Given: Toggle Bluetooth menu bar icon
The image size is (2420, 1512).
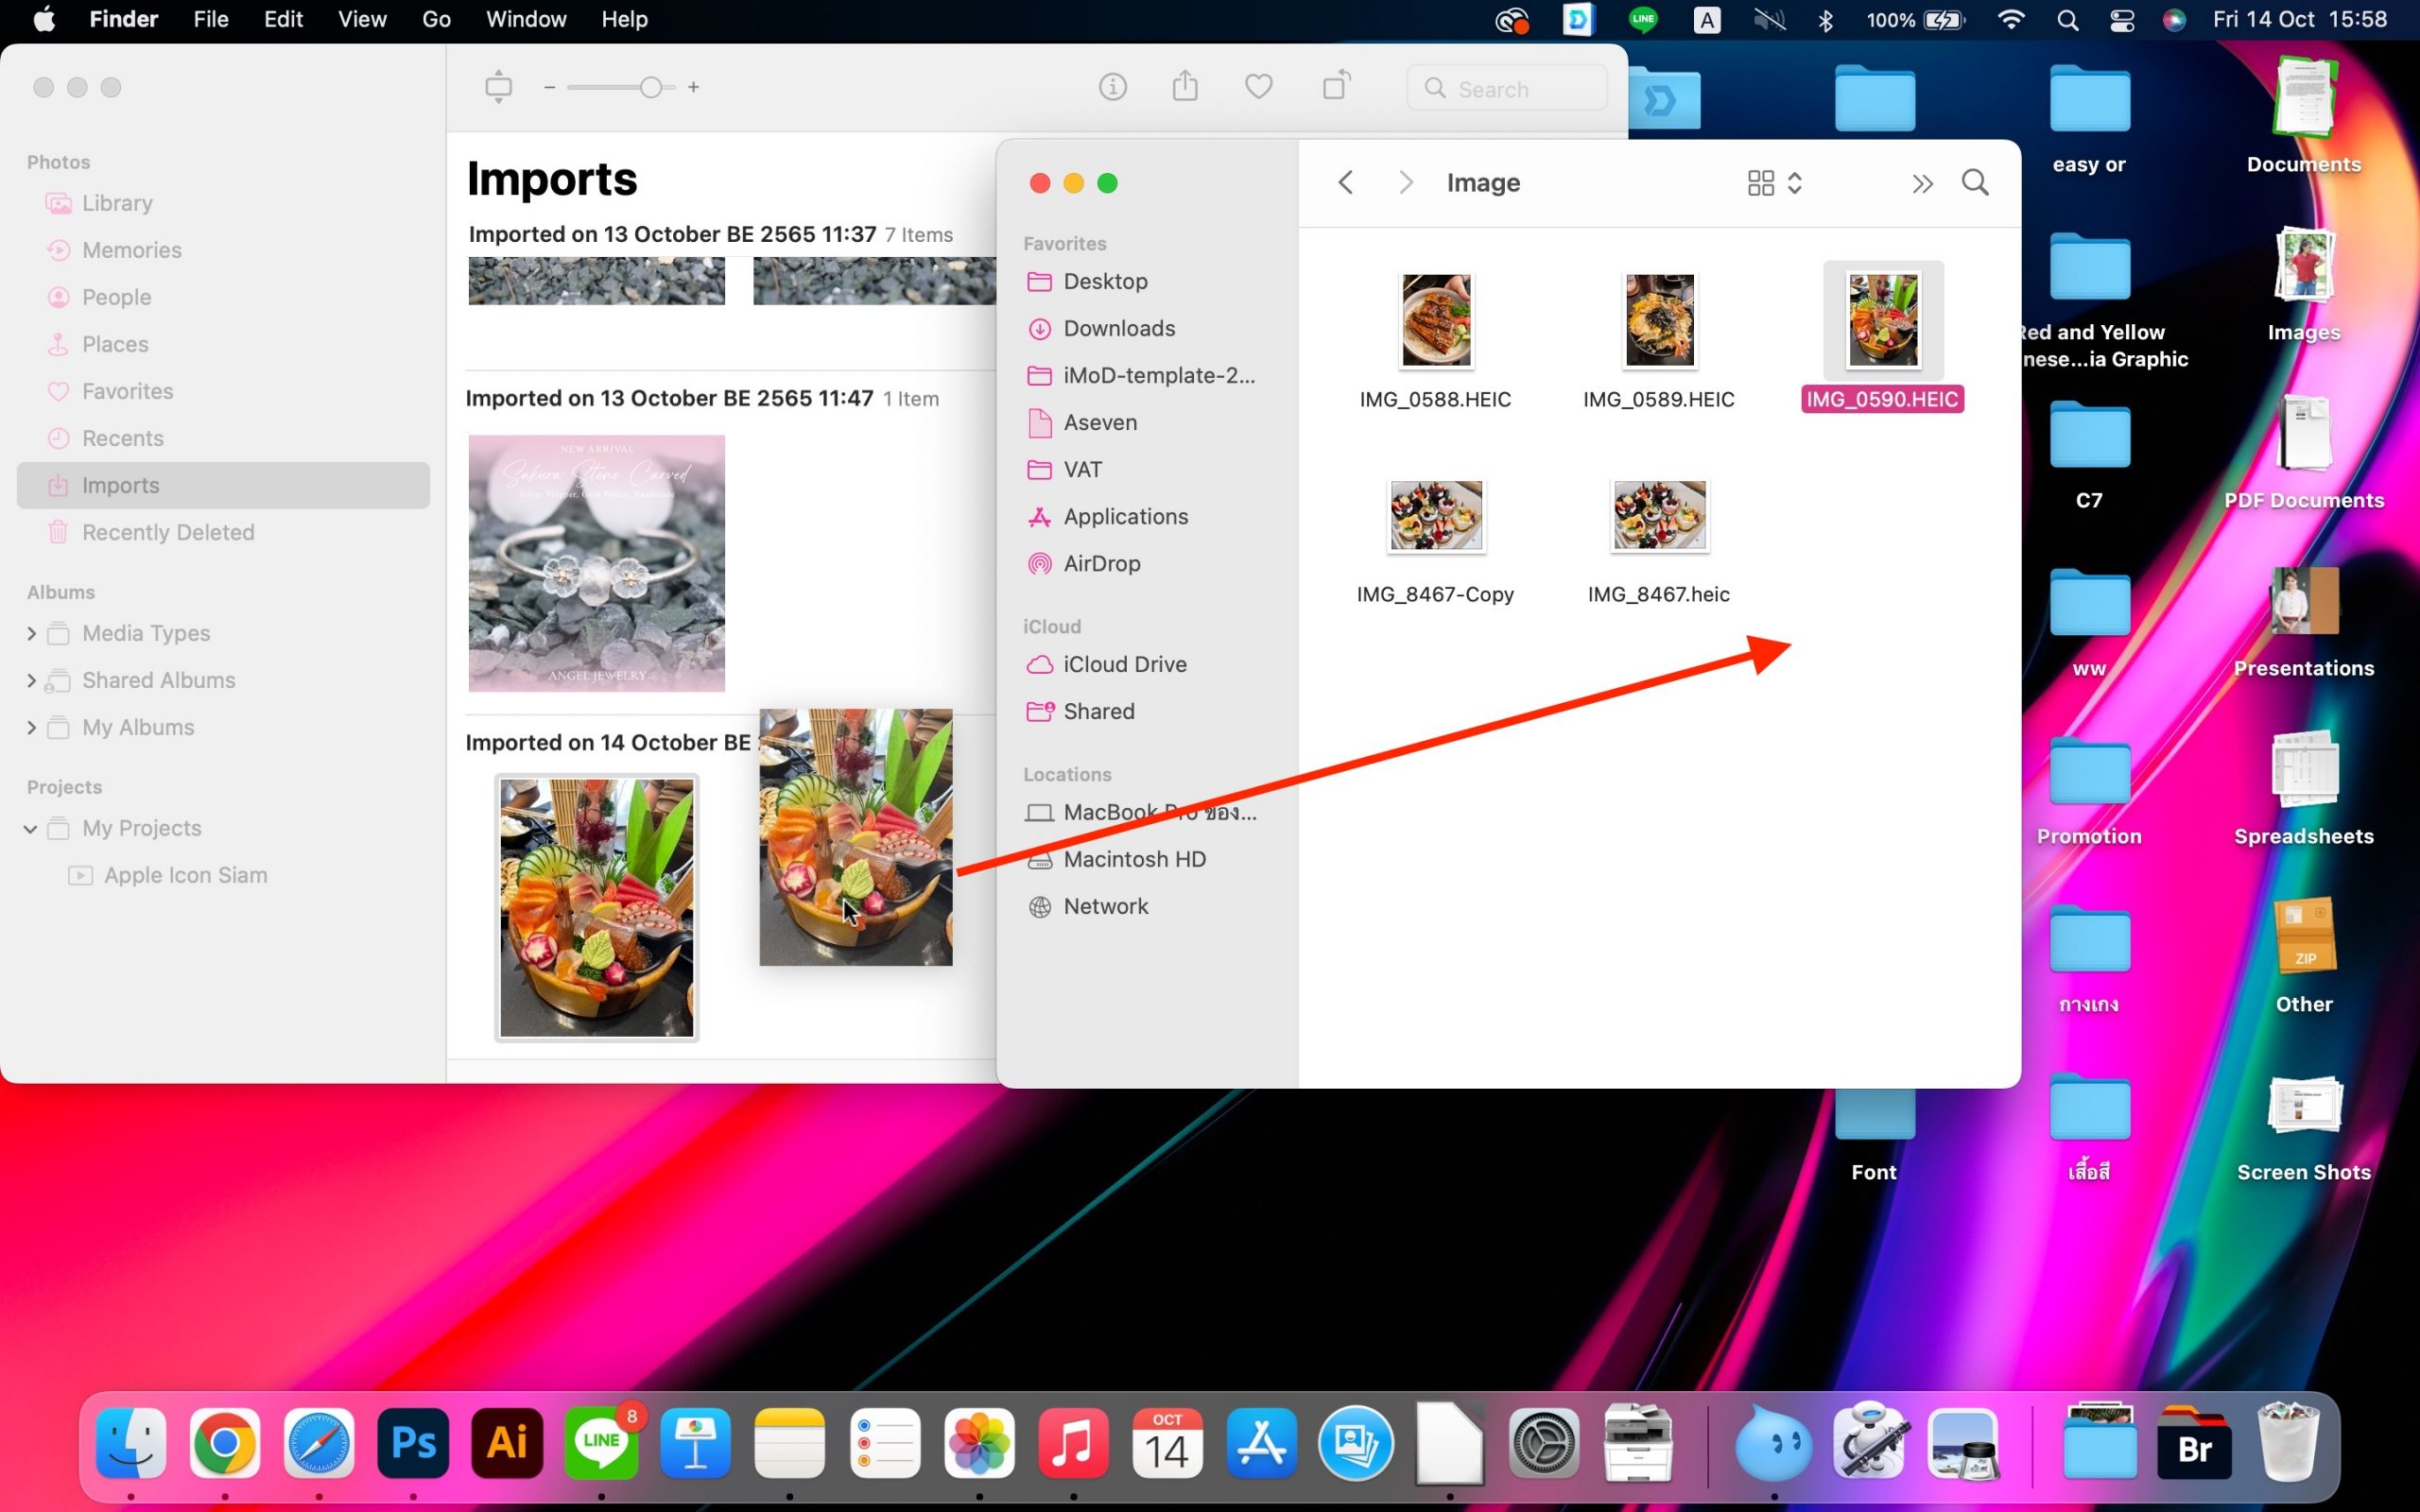Looking at the screenshot, I should tap(1825, 20).
